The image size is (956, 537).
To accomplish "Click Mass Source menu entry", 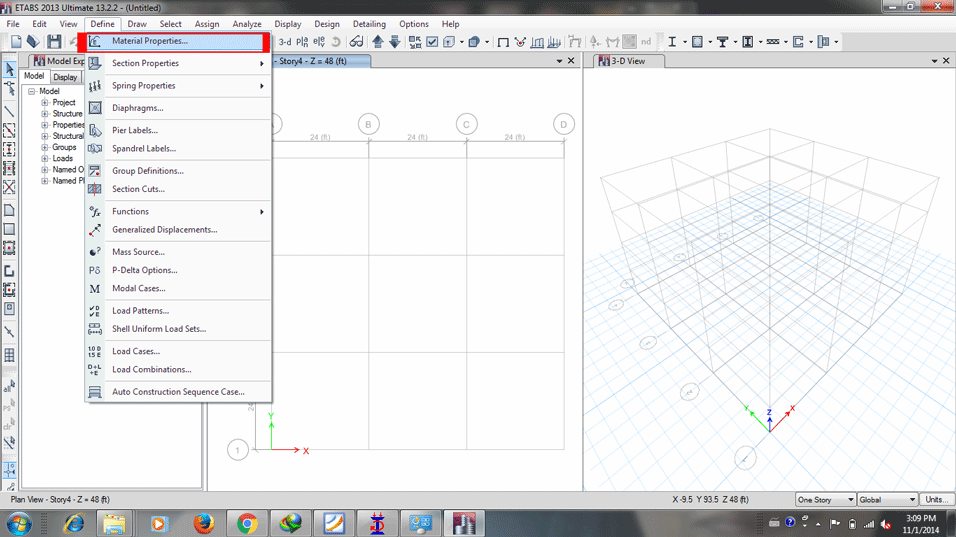I will pyautogui.click(x=177, y=252).
